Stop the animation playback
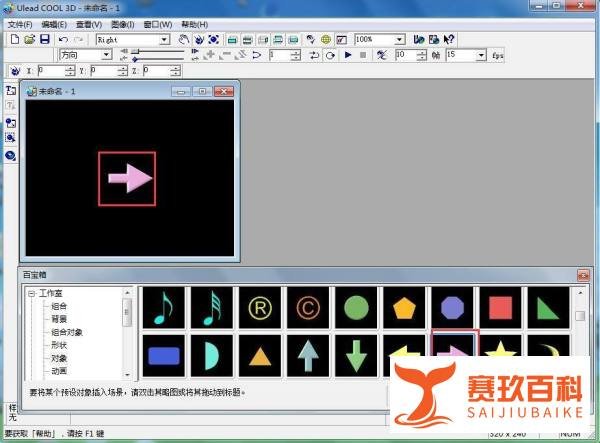The height and width of the screenshot is (443, 600). coord(363,55)
